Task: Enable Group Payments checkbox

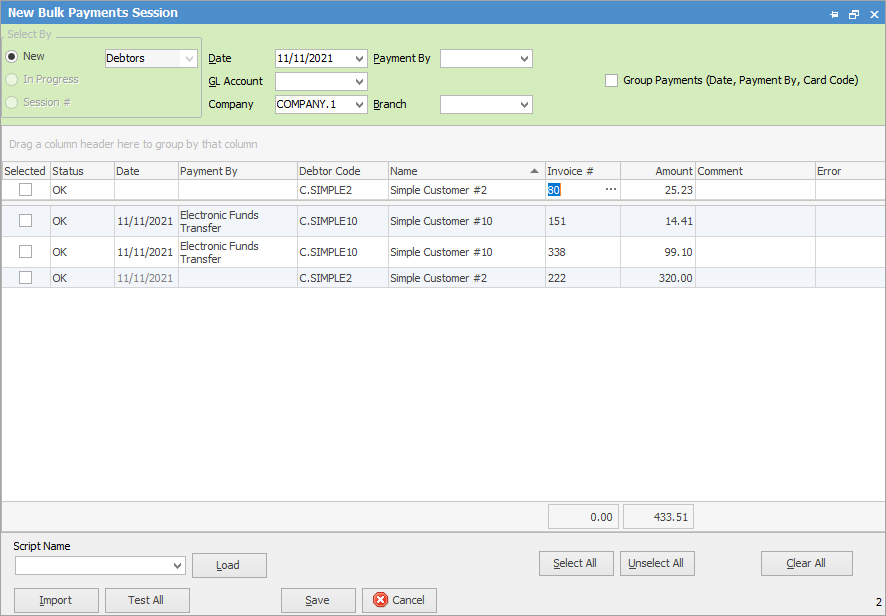Action: [x=611, y=80]
